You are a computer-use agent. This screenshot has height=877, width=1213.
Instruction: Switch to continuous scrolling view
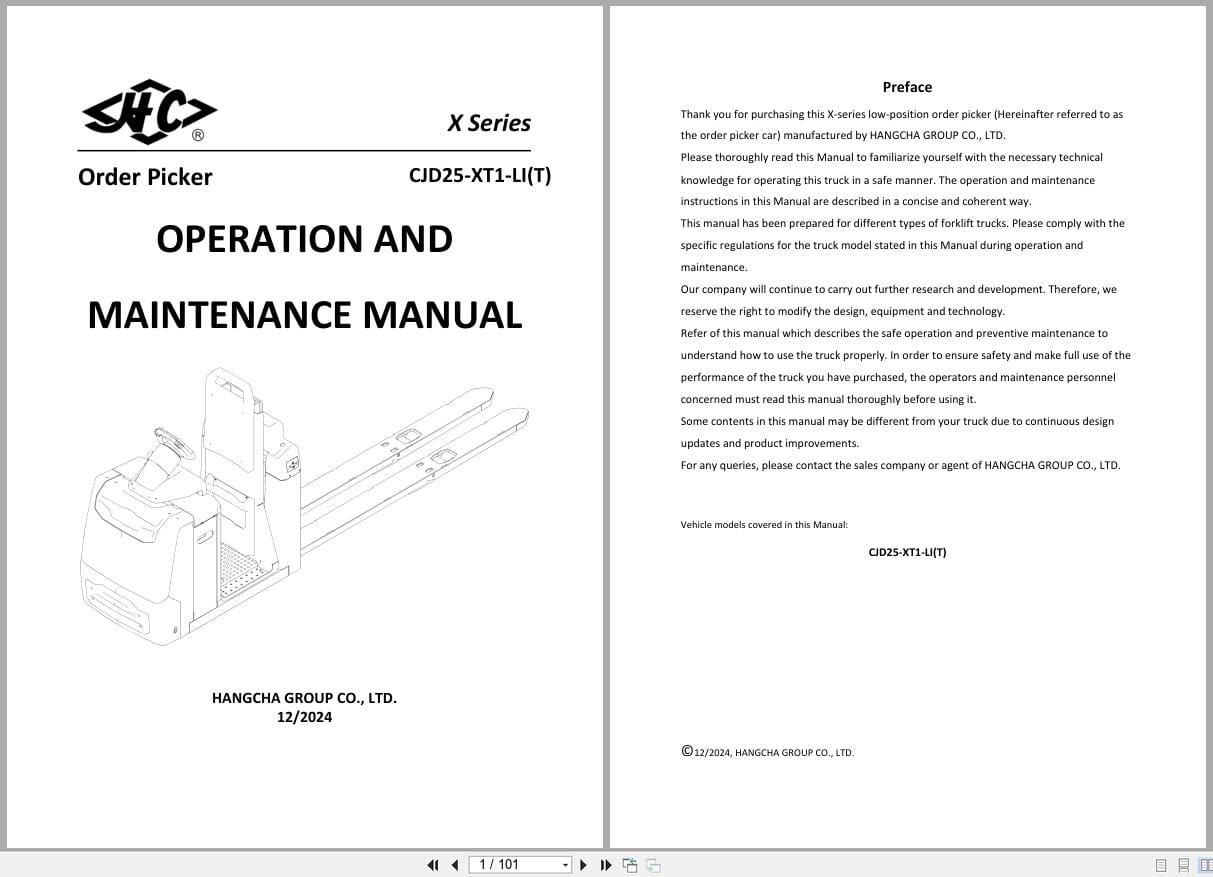coord(1184,864)
